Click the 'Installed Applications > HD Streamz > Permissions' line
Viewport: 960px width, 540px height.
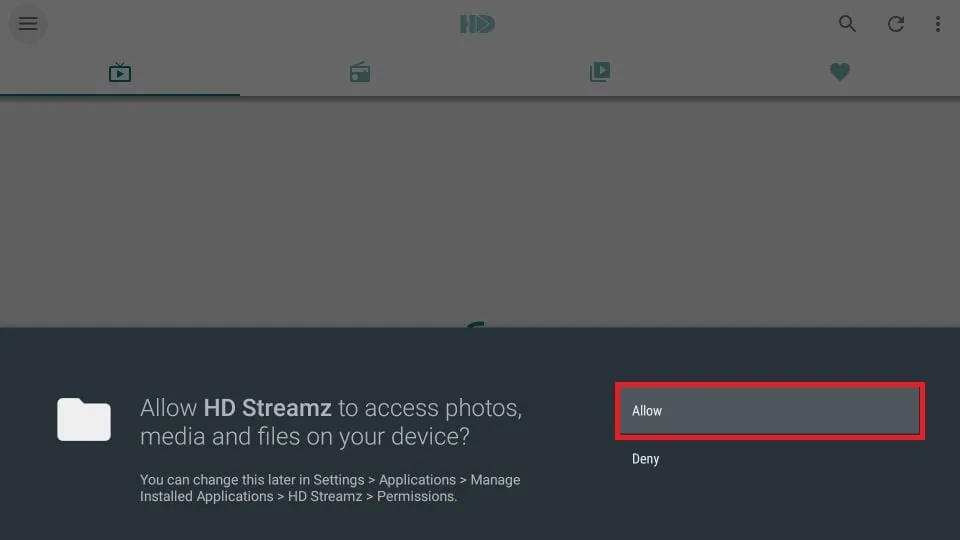coord(299,497)
